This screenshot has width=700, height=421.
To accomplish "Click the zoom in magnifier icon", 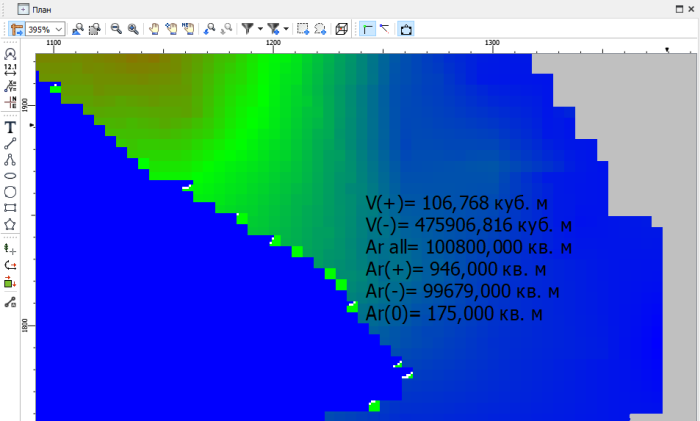I will tap(132, 30).
